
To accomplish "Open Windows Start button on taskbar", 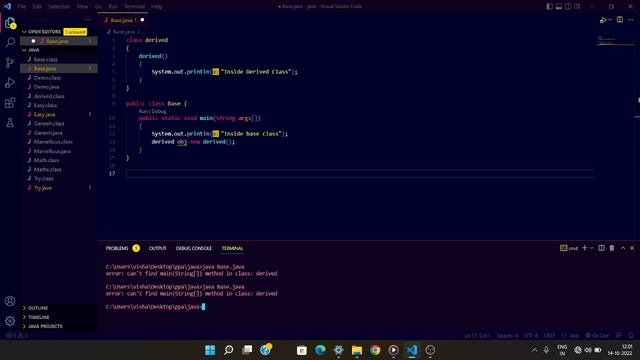I will tap(210, 350).
